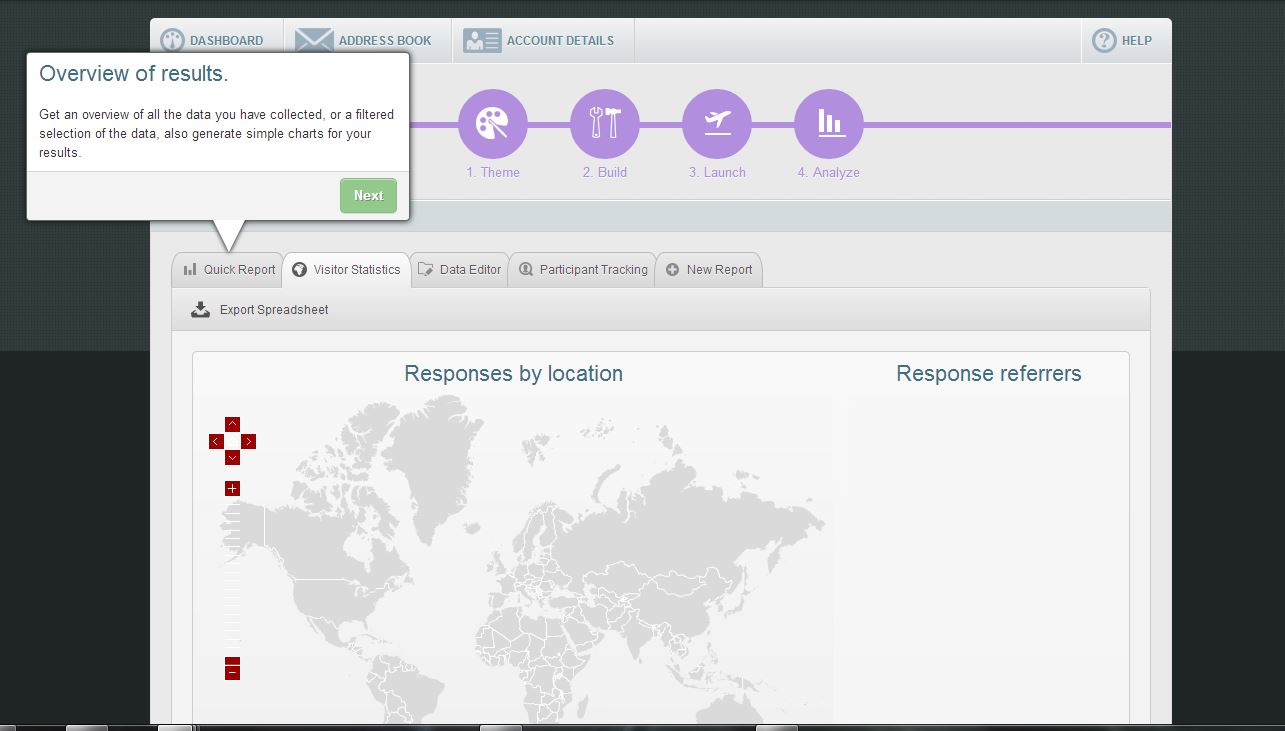This screenshot has height=731, width=1285.
Task: Zoom out the map with minus button
Action: [x=232, y=673]
